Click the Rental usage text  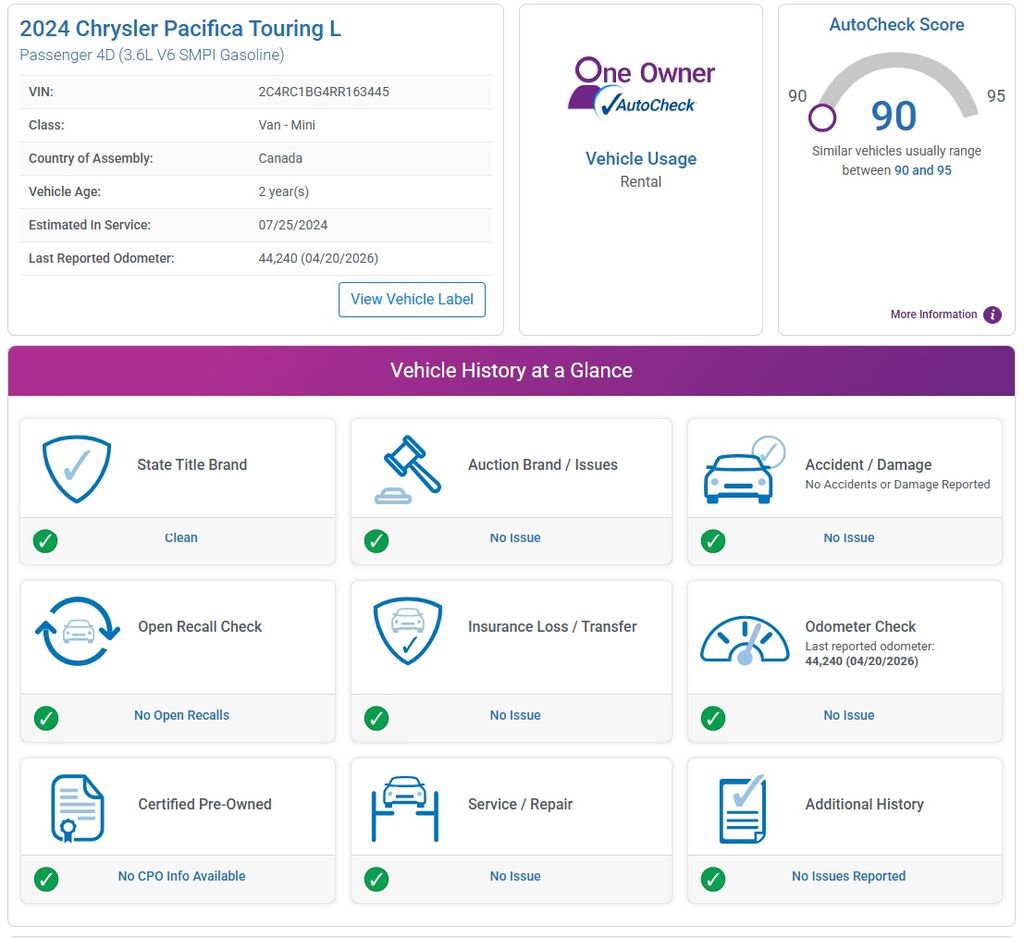tap(641, 182)
